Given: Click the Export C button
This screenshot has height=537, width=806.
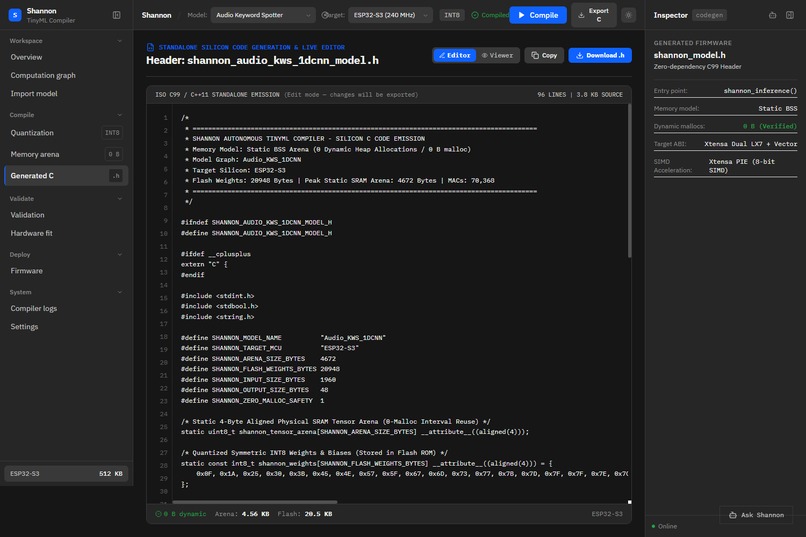Looking at the screenshot, I should pyautogui.click(x=594, y=15).
